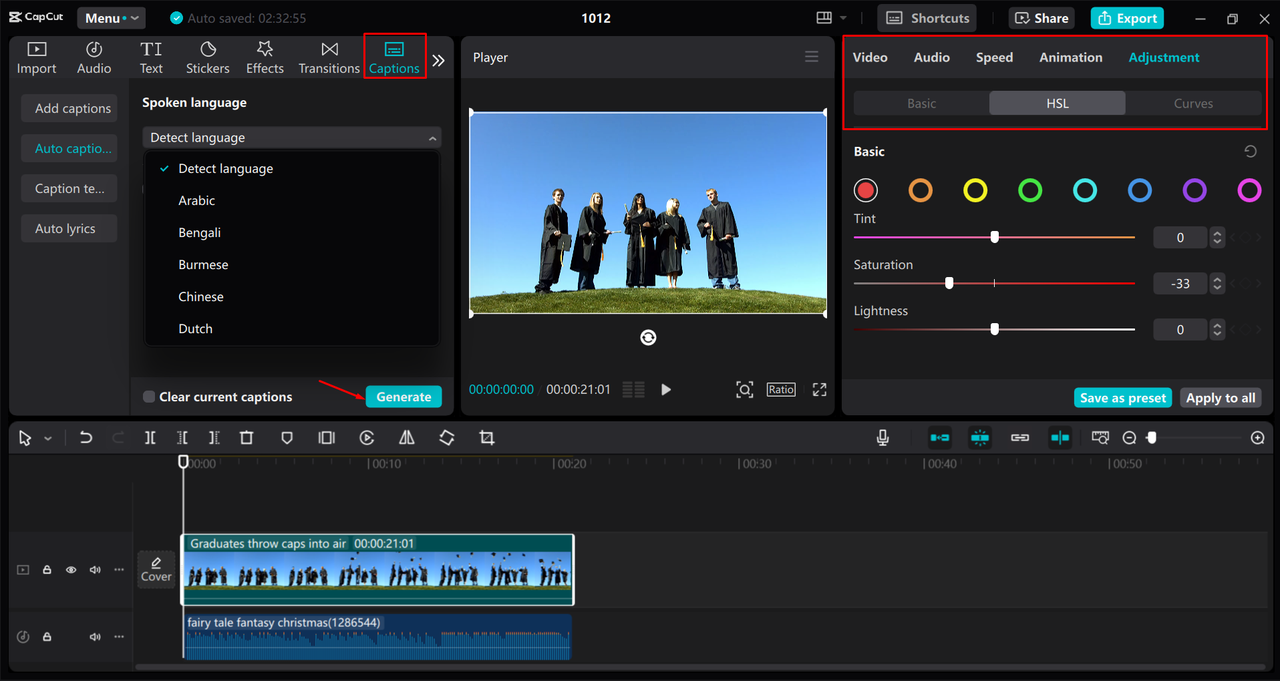Image resolution: width=1280 pixels, height=681 pixels.
Task: Open the Ratio selector in player
Action: (x=781, y=390)
